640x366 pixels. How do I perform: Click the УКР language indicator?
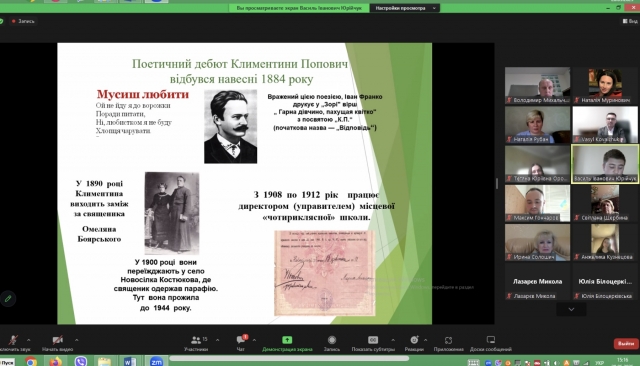[x=599, y=363]
